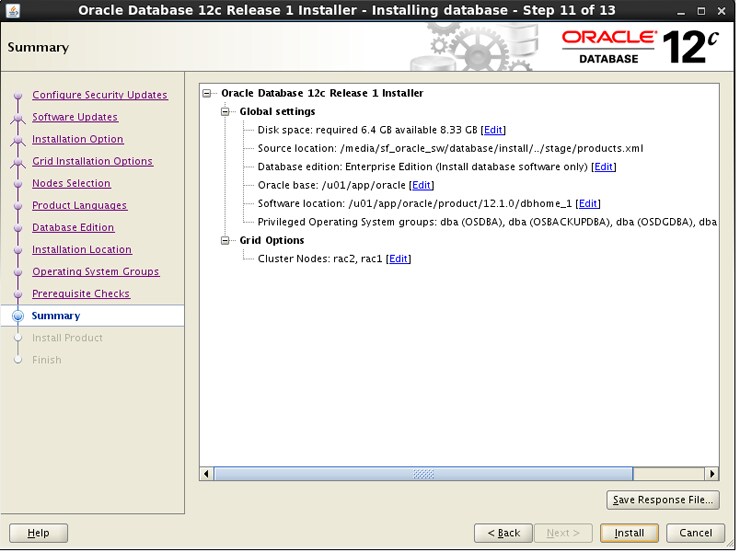Click the Install button

pyautogui.click(x=629, y=534)
